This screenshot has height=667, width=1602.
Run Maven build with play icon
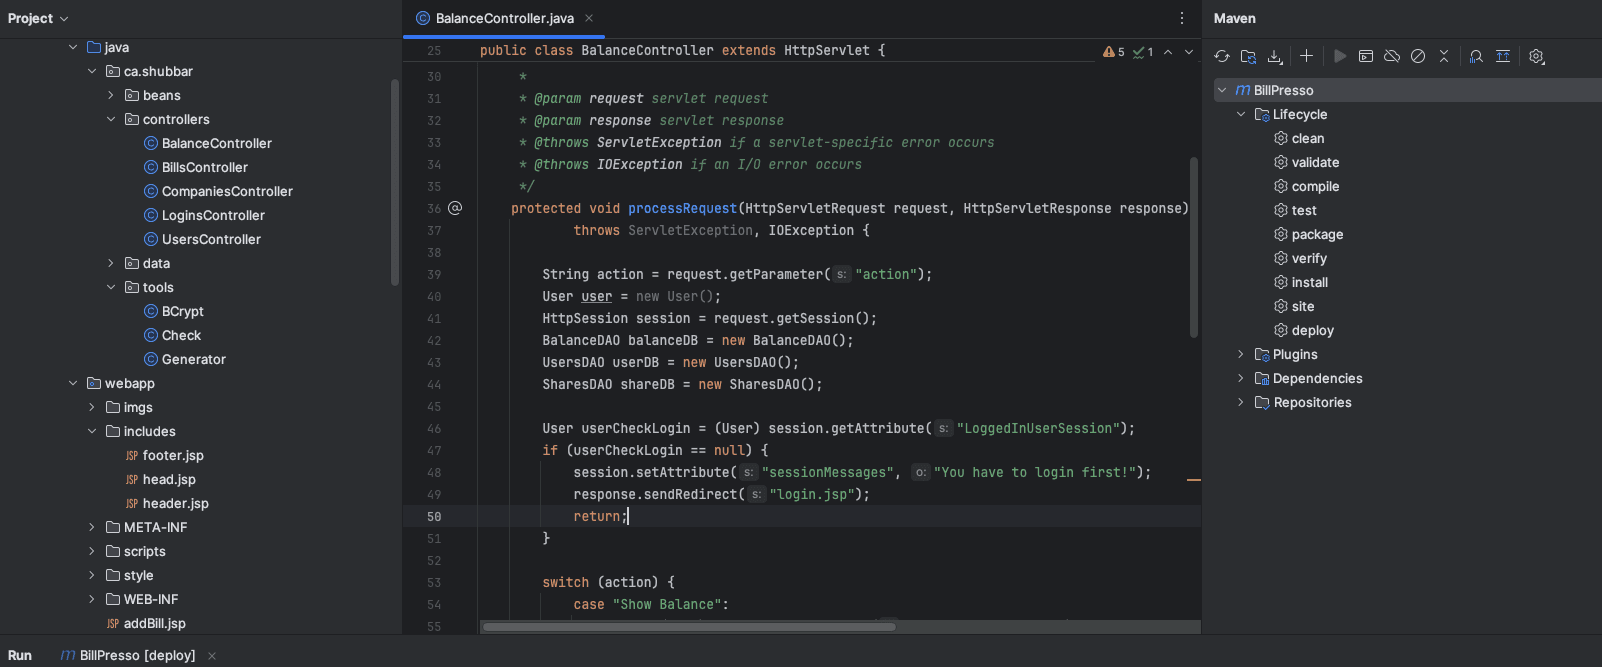click(1340, 56)
